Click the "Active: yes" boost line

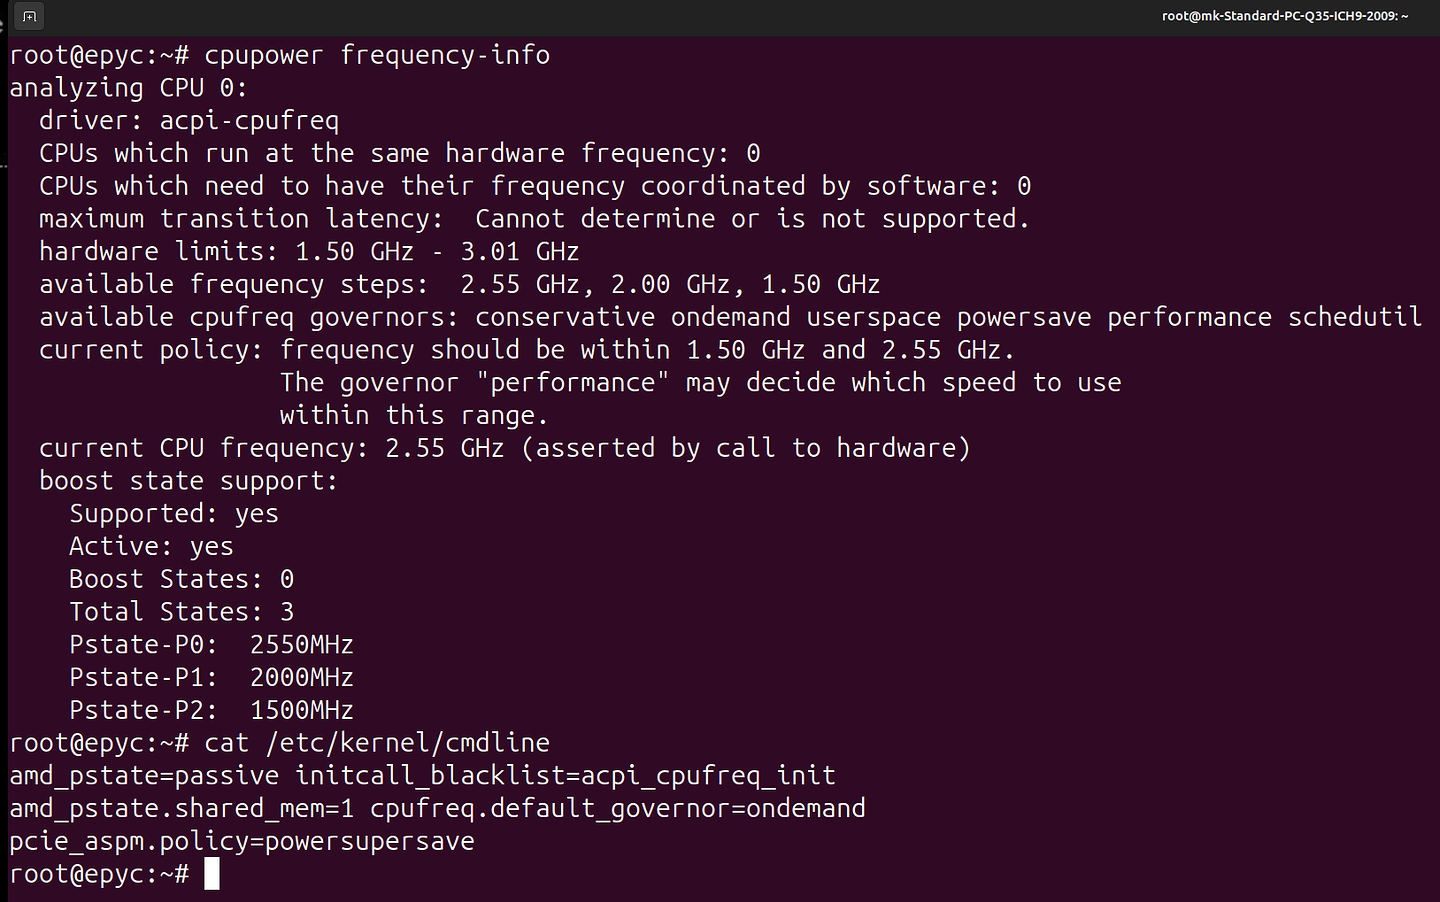pos(151,547)
